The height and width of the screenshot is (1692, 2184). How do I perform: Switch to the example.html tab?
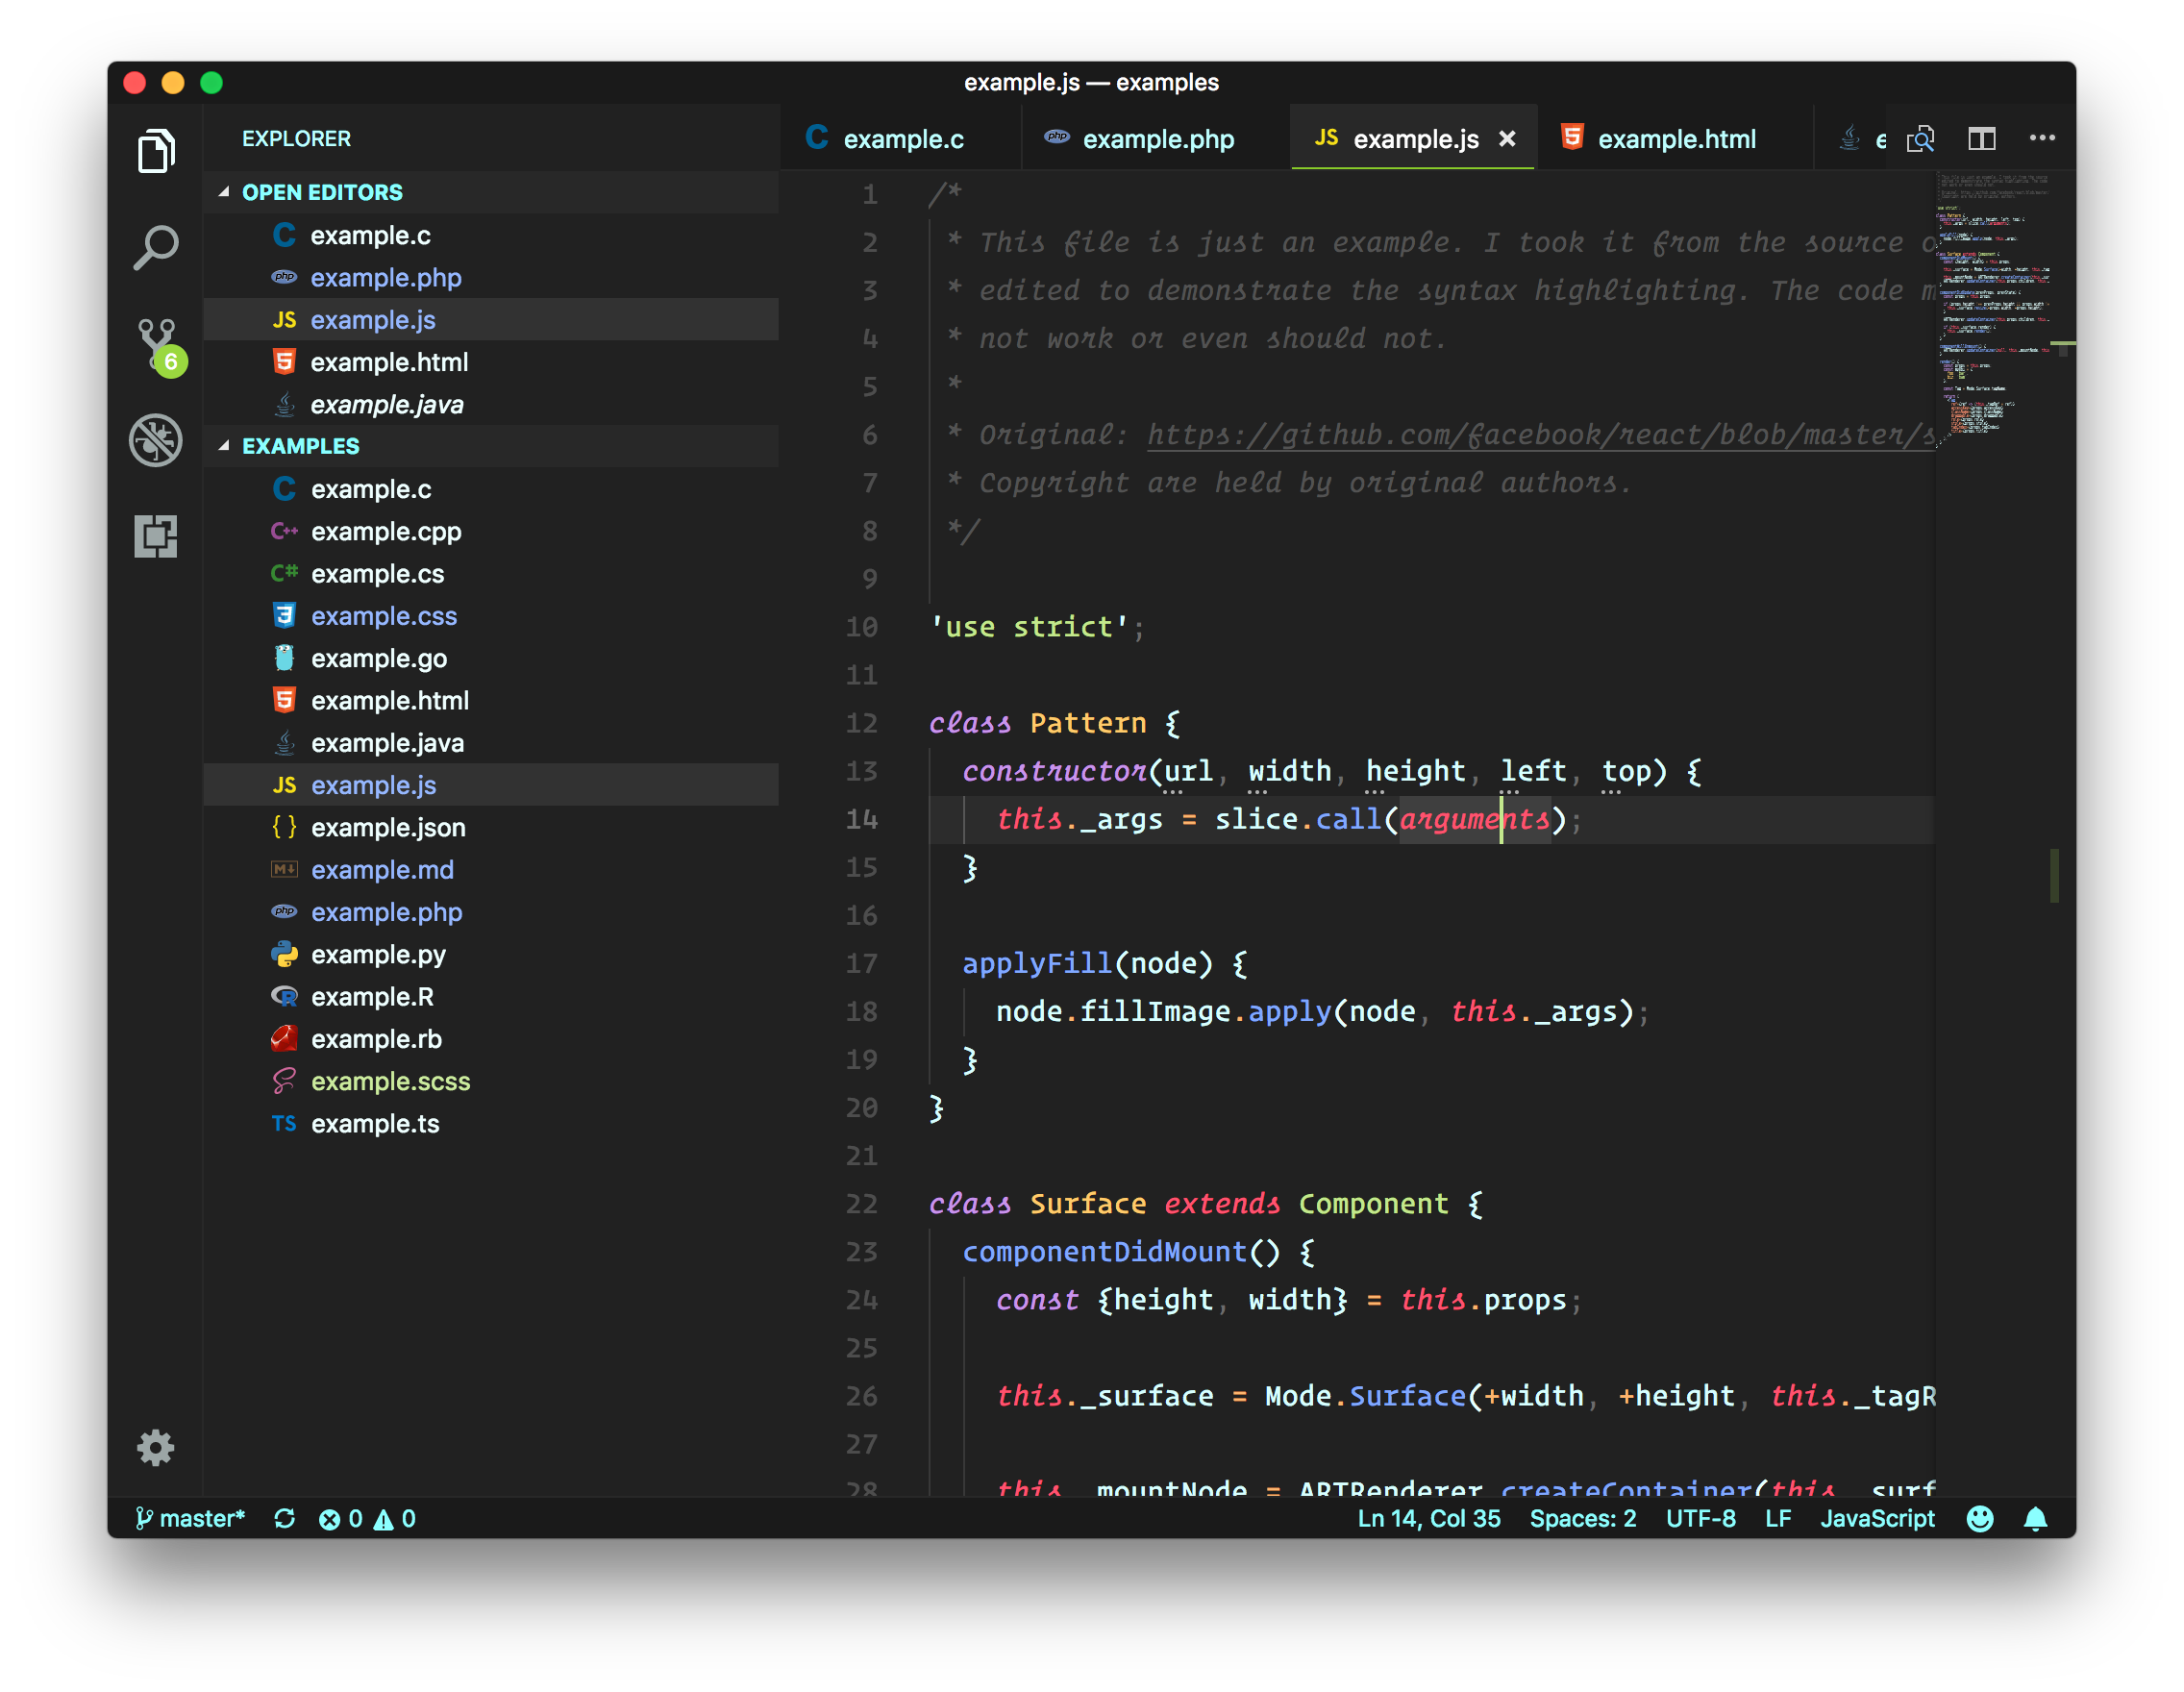1675,139
